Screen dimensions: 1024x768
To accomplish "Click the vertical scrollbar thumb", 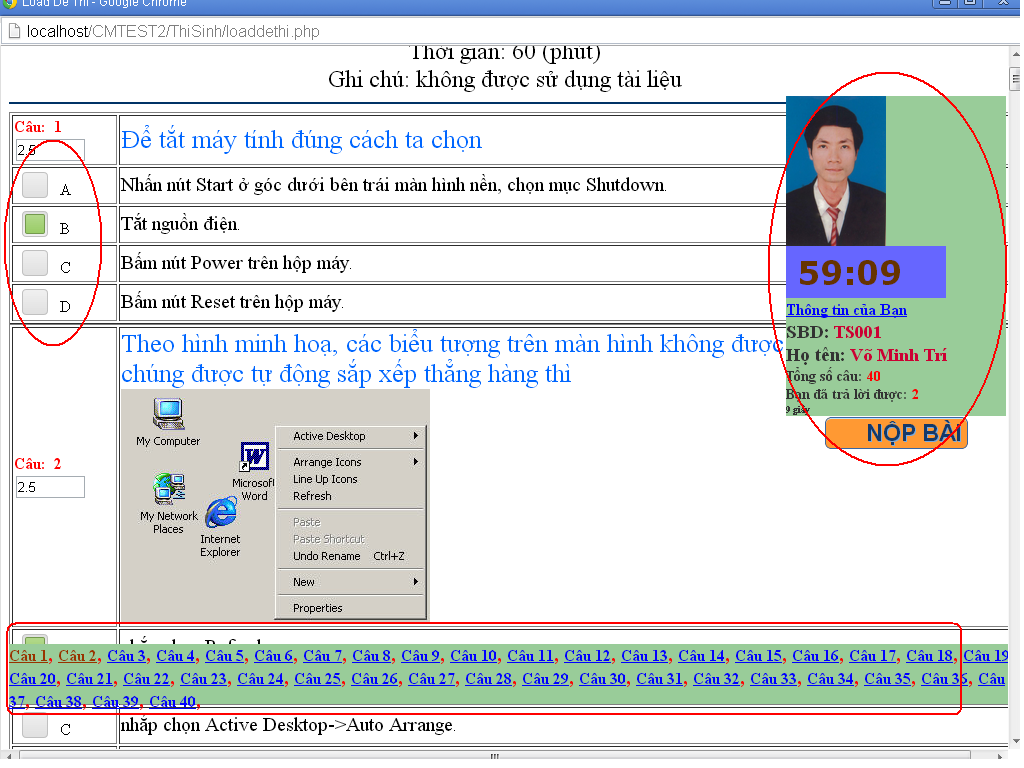I will (1016, 80).
